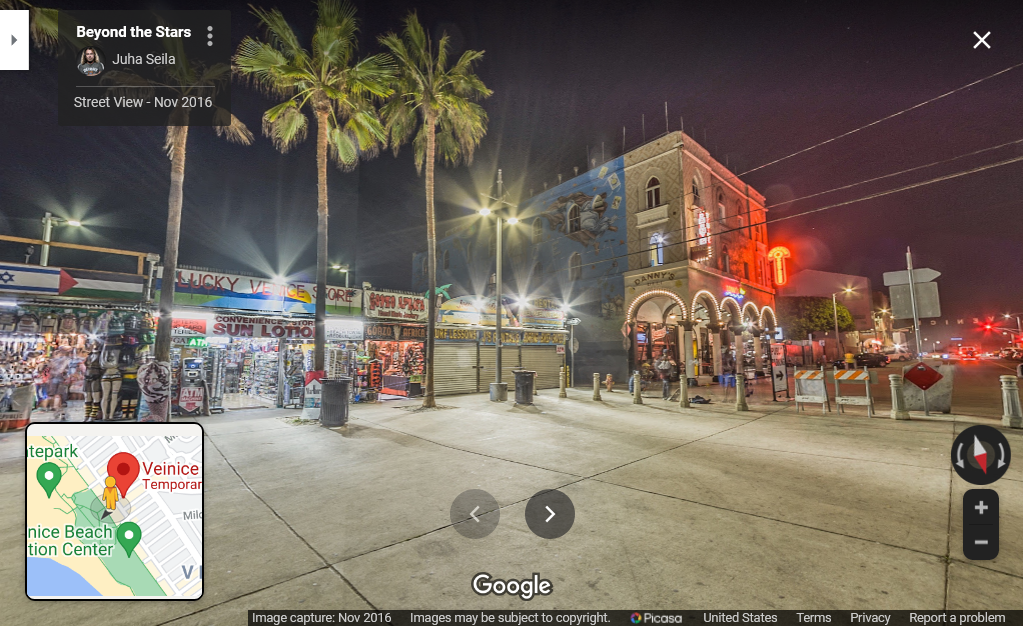
Task: Go to the next photo
Action: [x=549, y=514]
